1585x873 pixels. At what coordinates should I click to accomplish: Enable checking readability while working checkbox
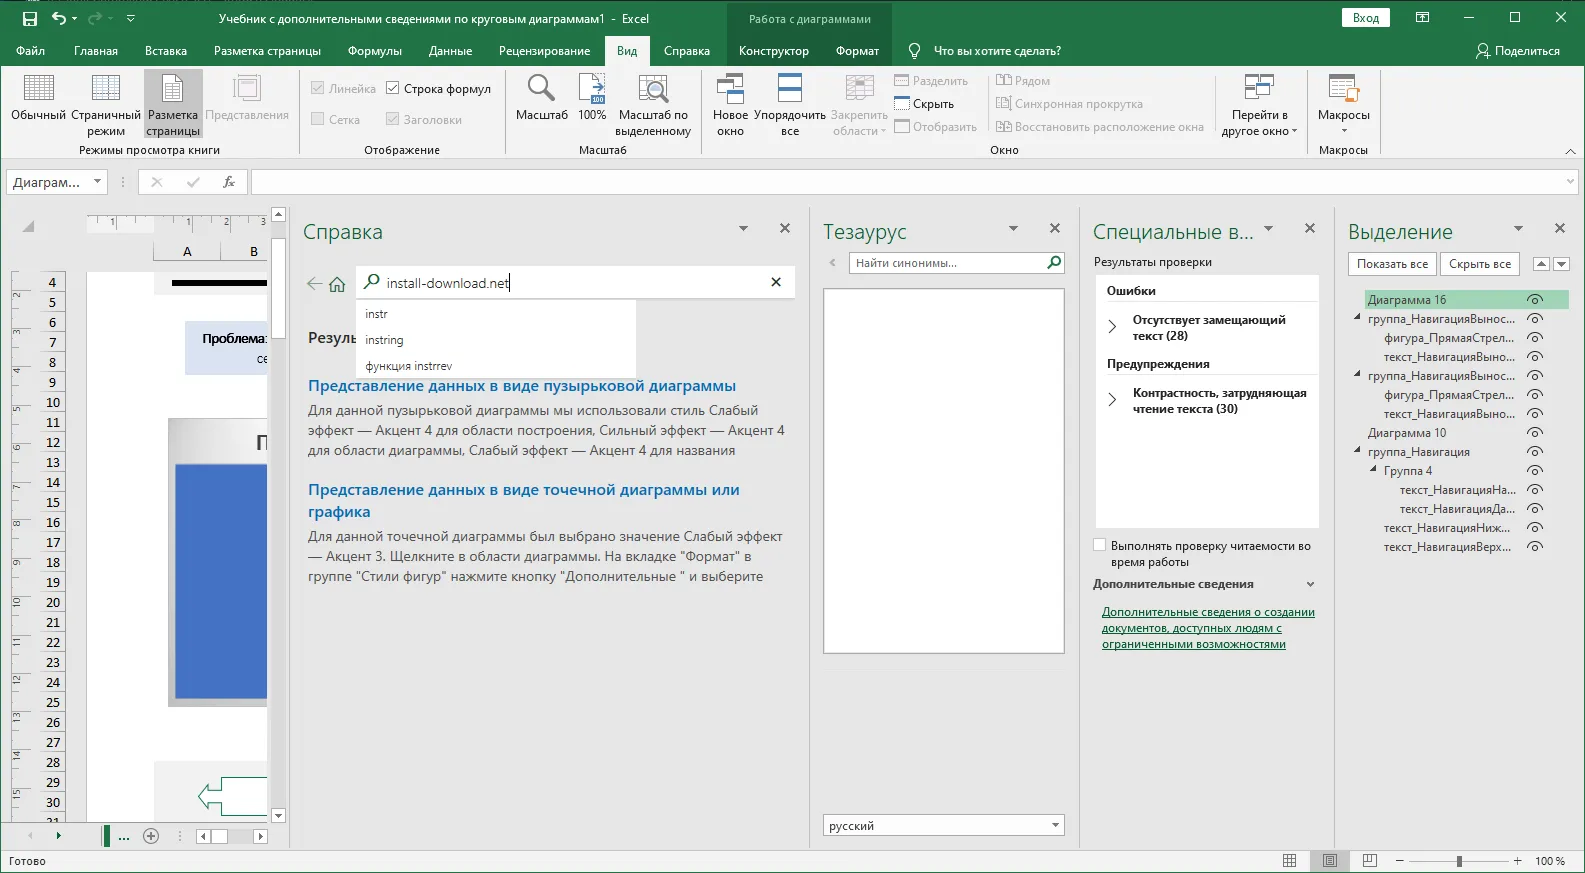(x=1100, y=546)
